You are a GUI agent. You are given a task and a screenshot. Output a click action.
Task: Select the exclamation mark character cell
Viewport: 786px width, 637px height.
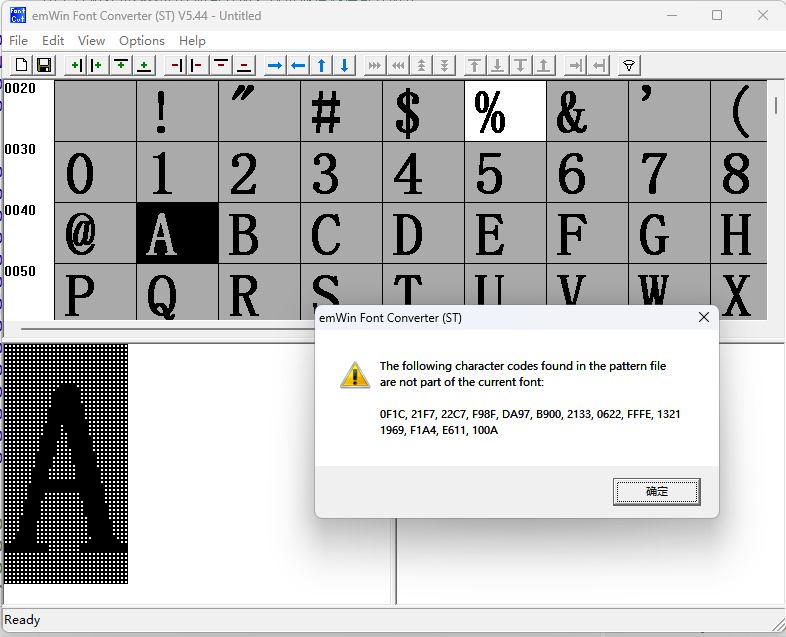[177, 111]
